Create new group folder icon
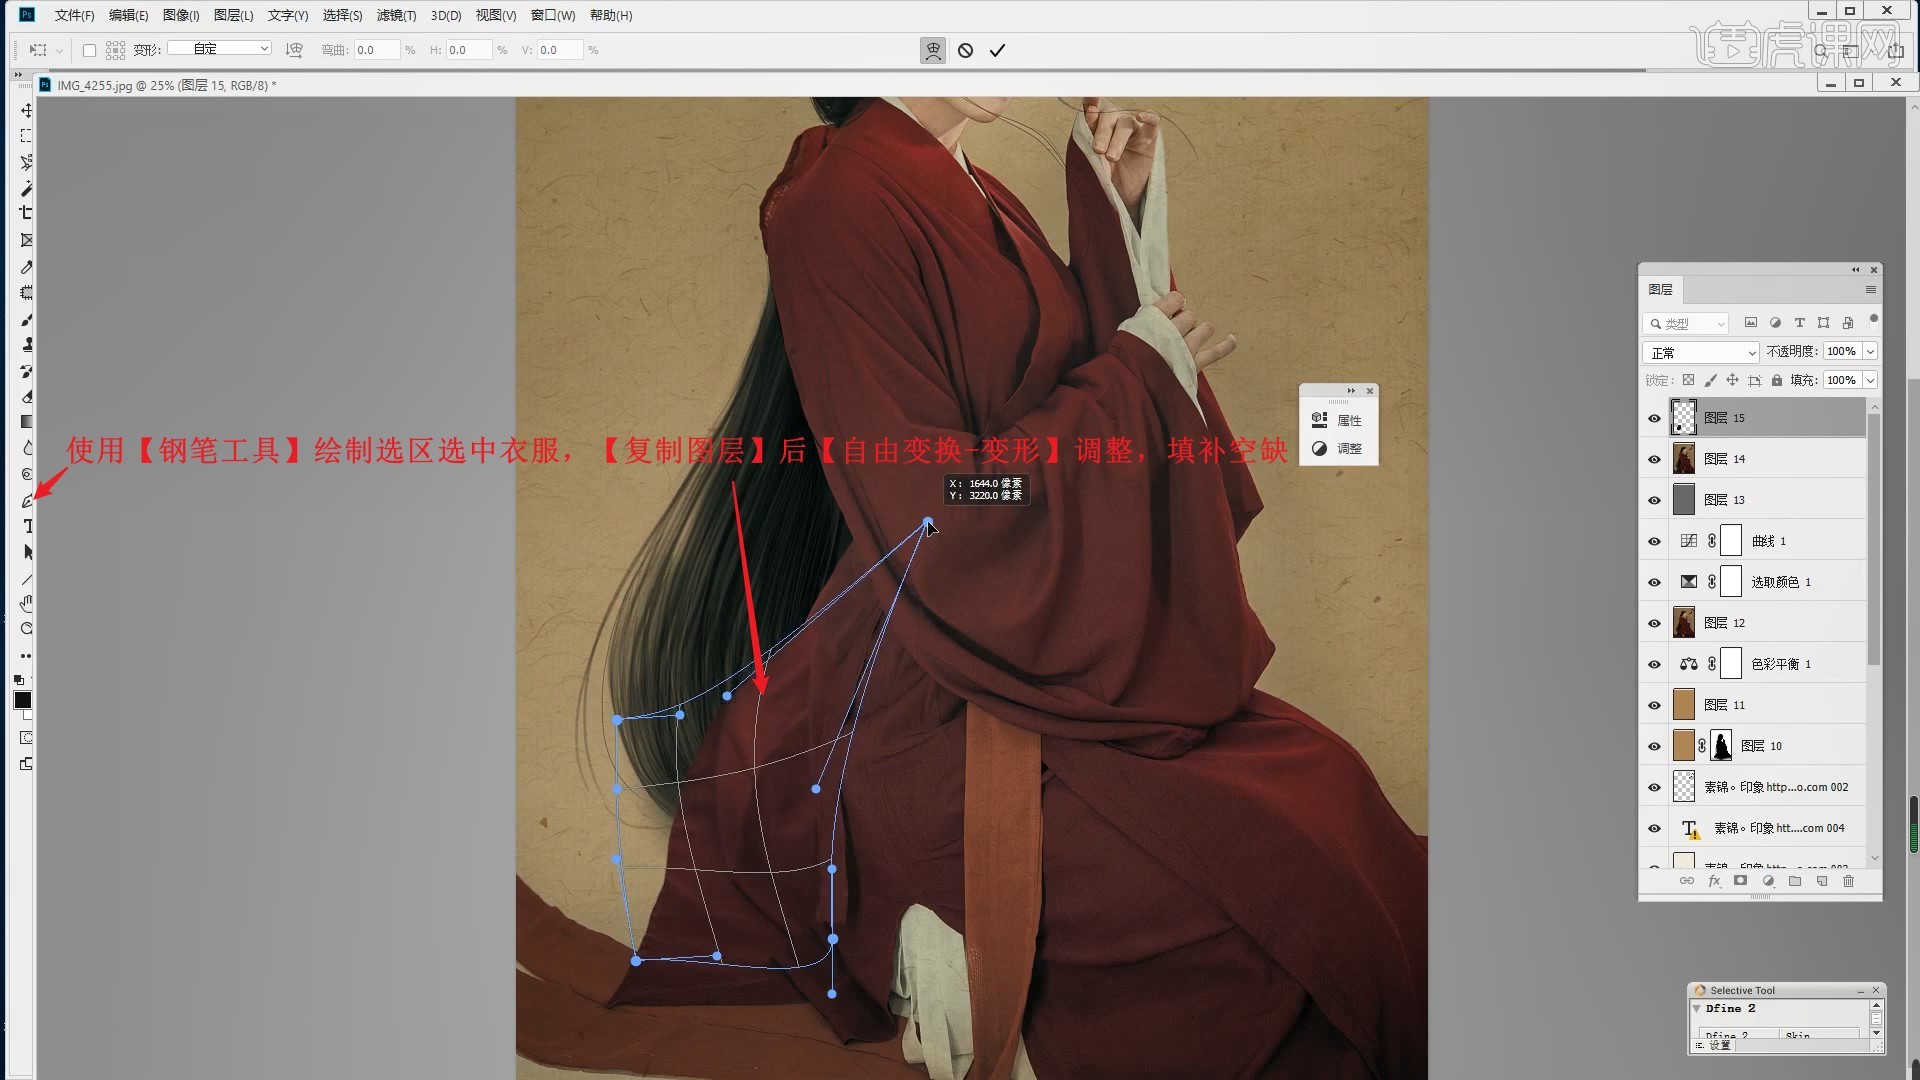 pyautogui.click(x=1795, y=881)
